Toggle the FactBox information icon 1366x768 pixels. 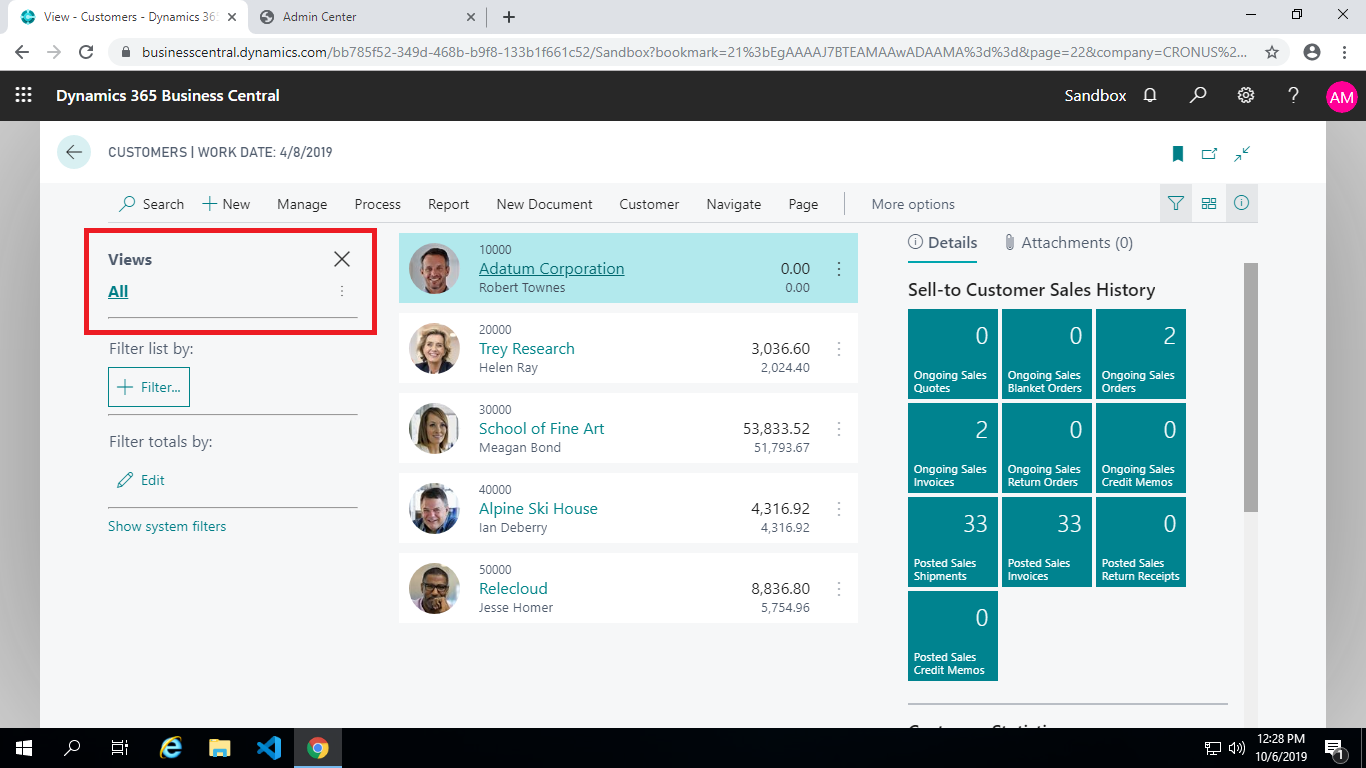(1242, 203)
